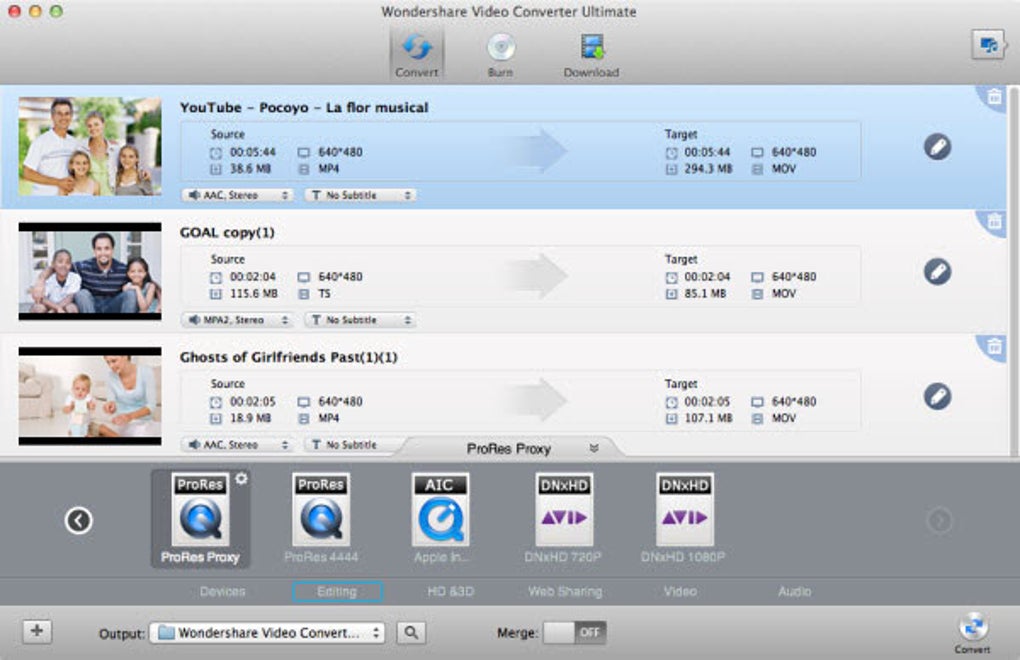
Task: Start conversion with bottom Convert button
Action: pyautogui.click(x=973, y=632)
